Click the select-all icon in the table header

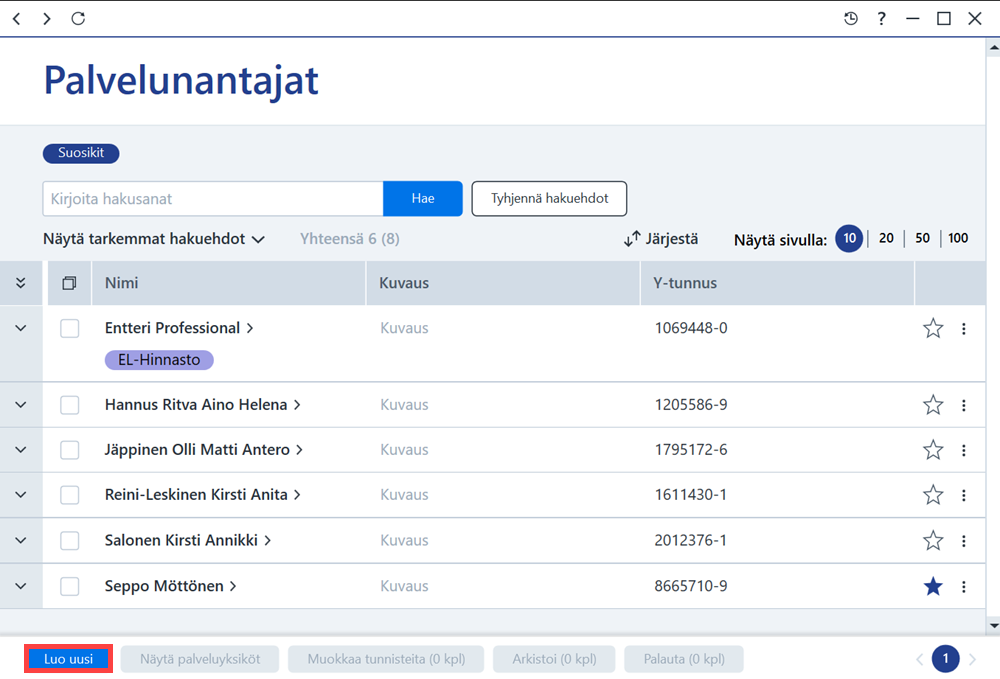tap(70, 283)
